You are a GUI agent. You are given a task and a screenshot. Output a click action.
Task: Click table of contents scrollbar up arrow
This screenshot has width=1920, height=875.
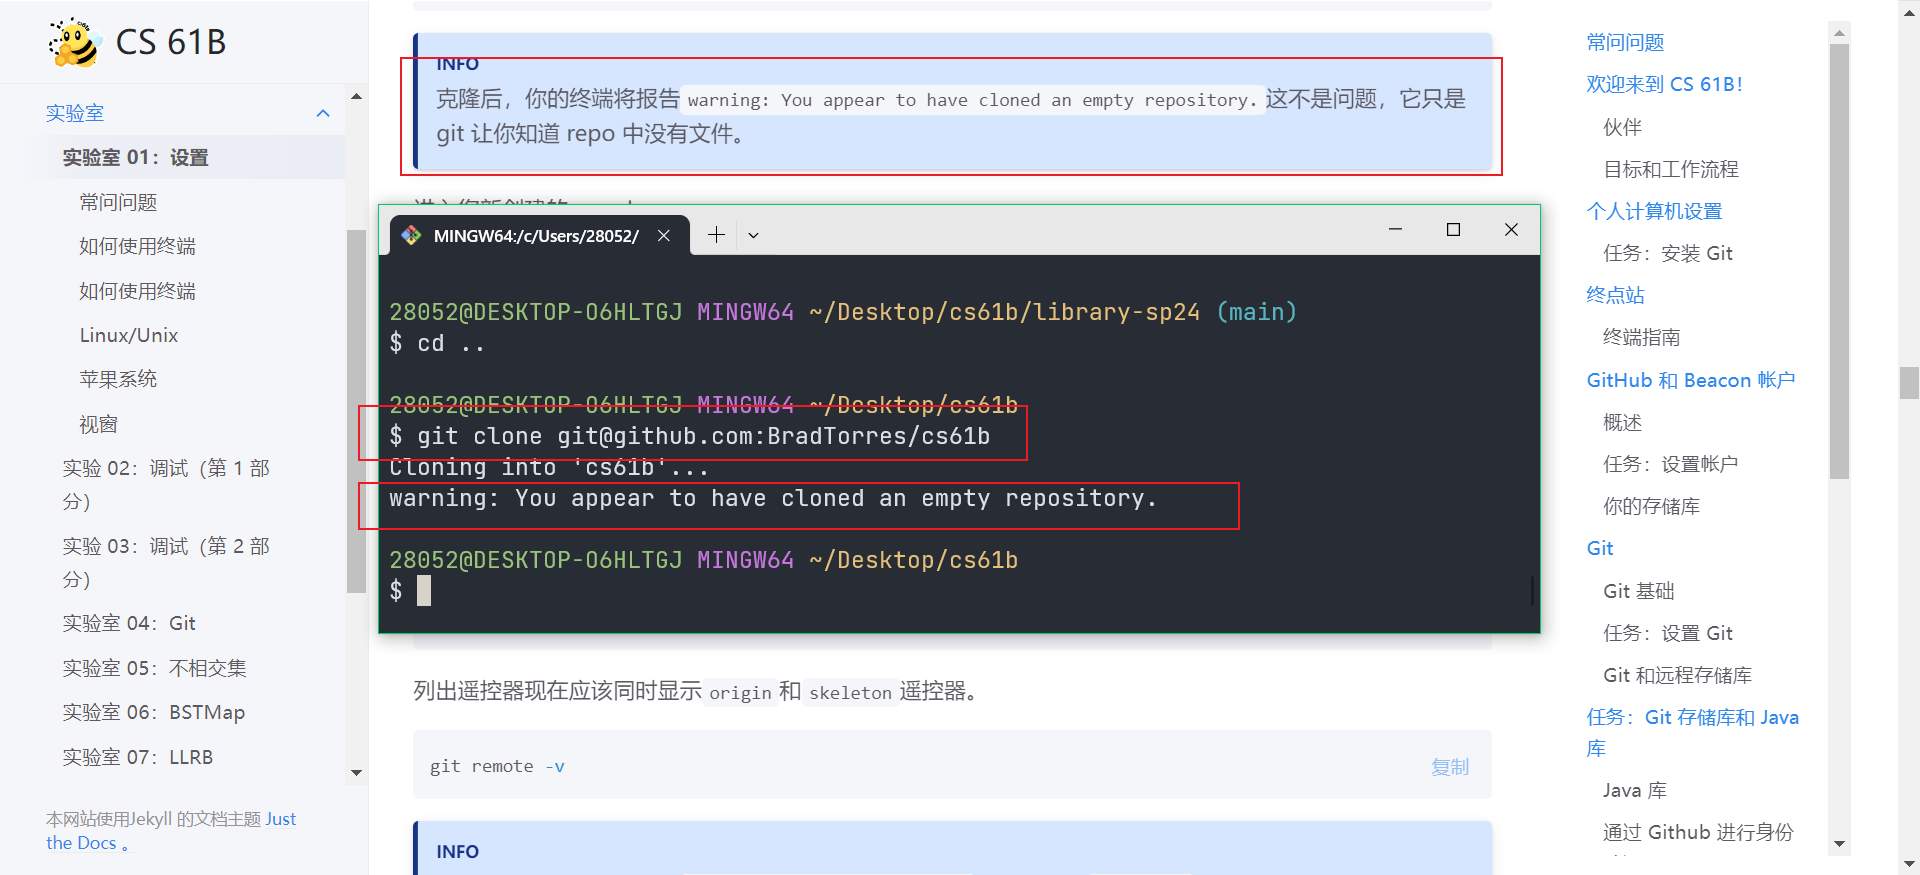(x=1839, y=33)
